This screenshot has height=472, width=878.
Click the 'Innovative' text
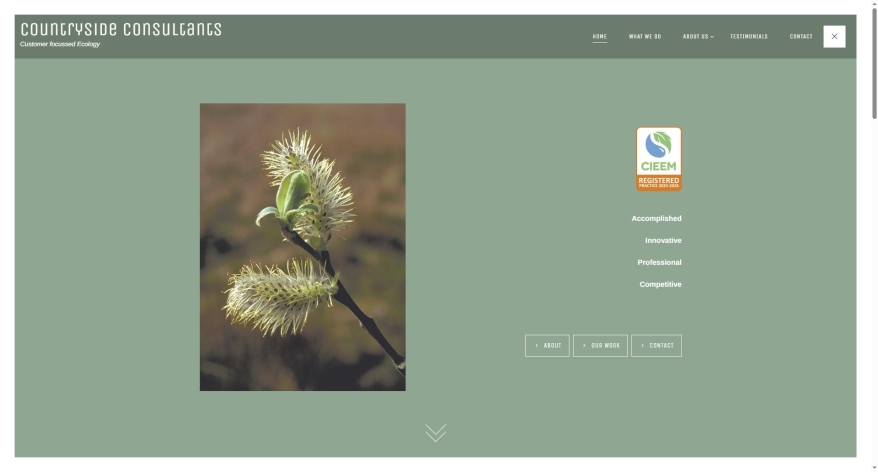tap(663, 240)
